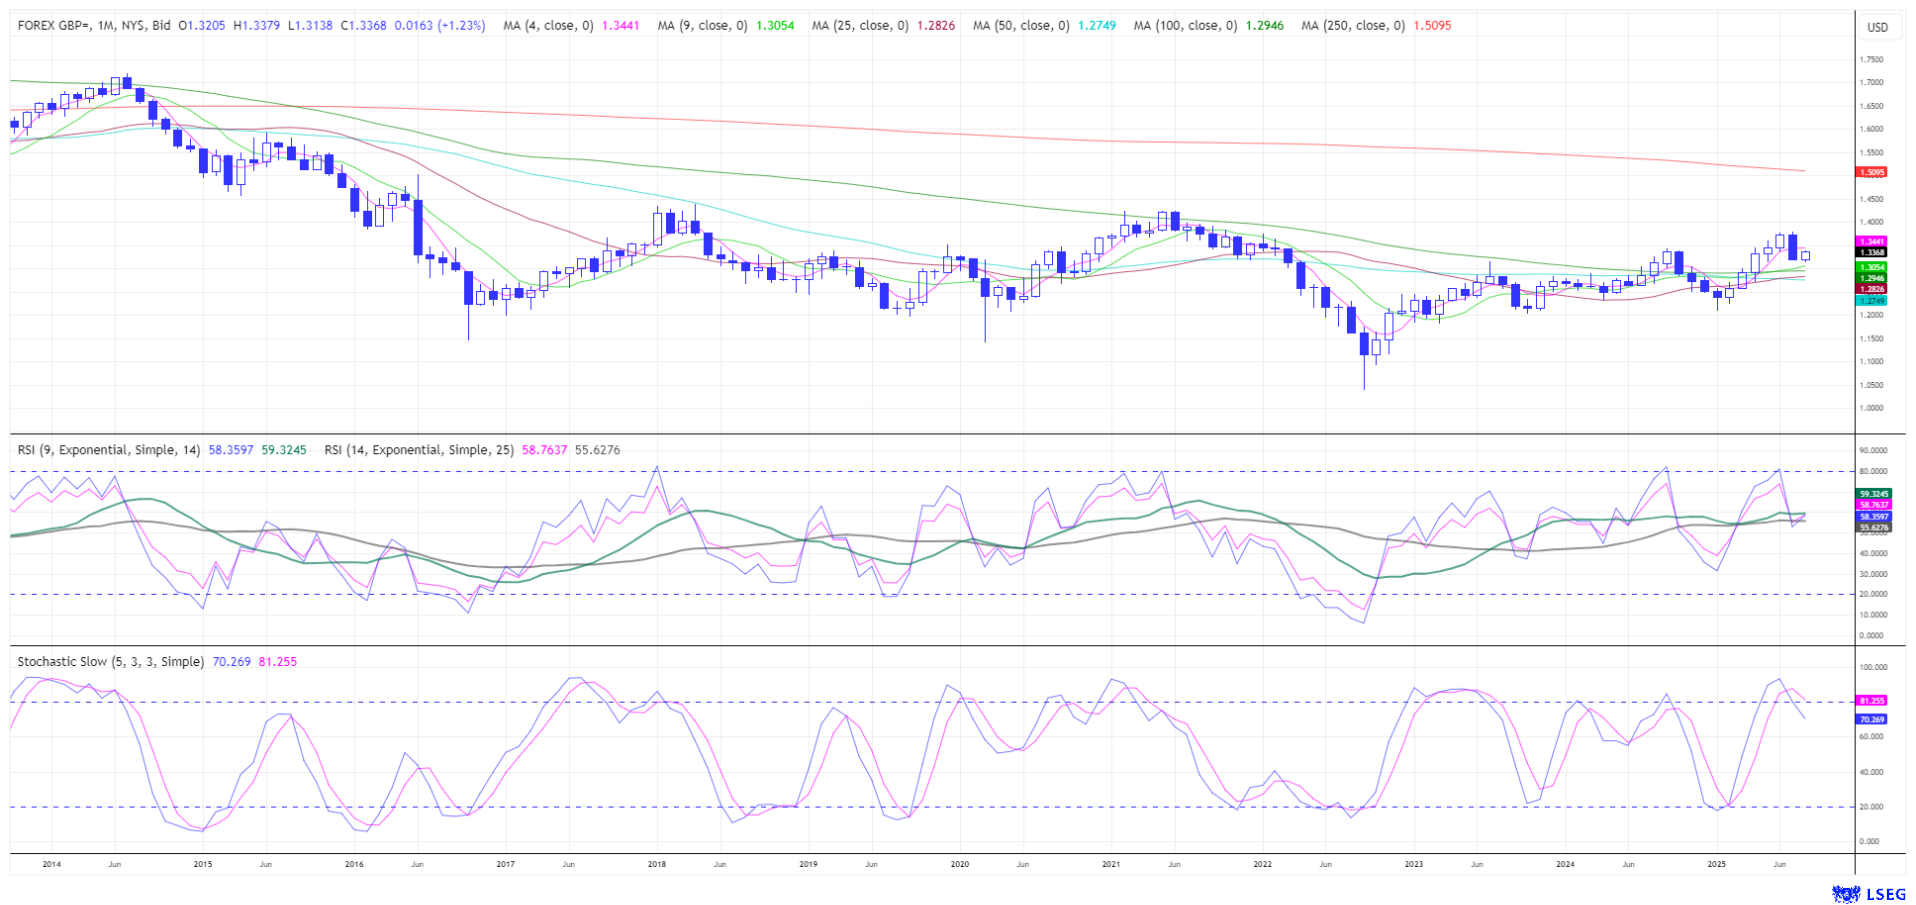Click the RSI (14, Exponential, Simple, 25) label
Viewport: 1916px width, 905px height.
pos(419,450)
